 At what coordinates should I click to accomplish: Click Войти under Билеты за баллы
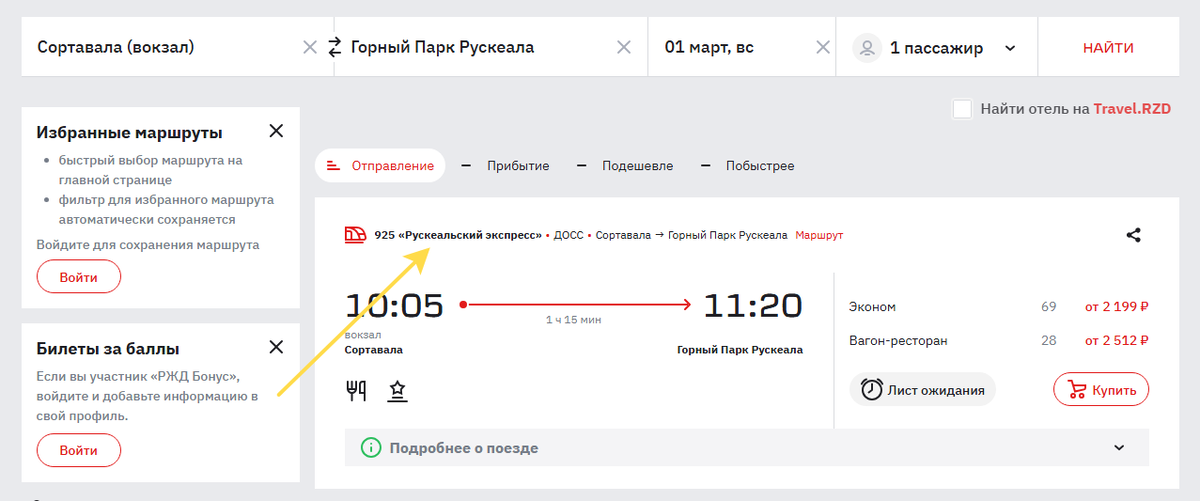pos(79,450)
